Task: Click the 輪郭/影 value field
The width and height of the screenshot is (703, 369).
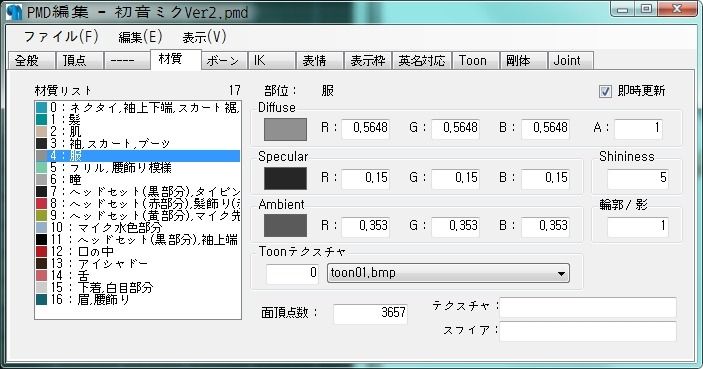Action: (638, 226)
